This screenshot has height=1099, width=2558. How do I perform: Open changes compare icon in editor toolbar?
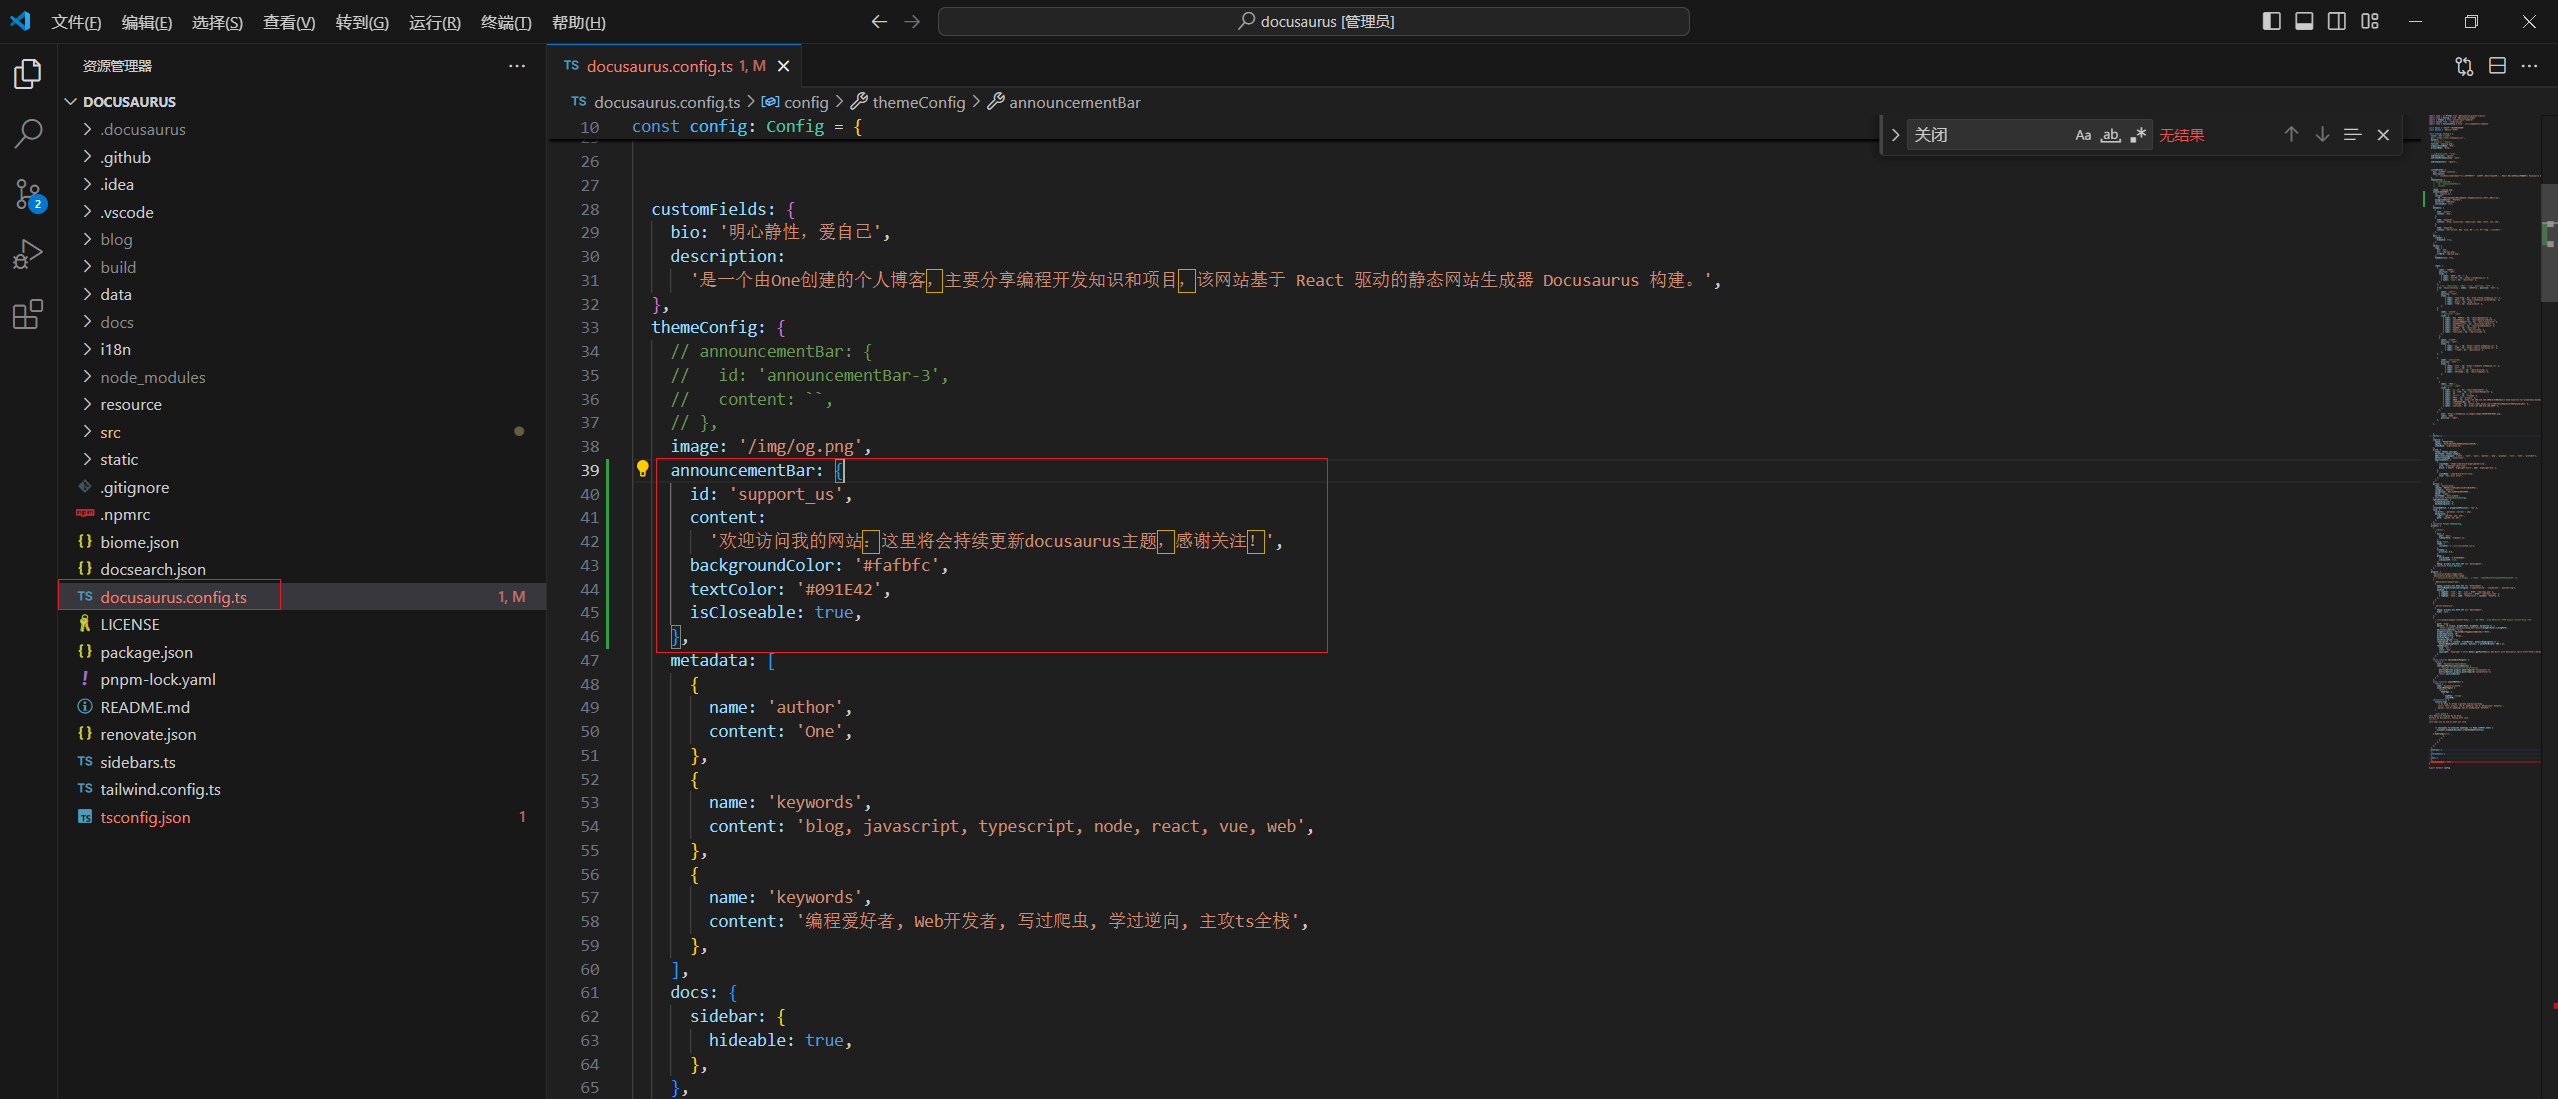click(2464, 66)
